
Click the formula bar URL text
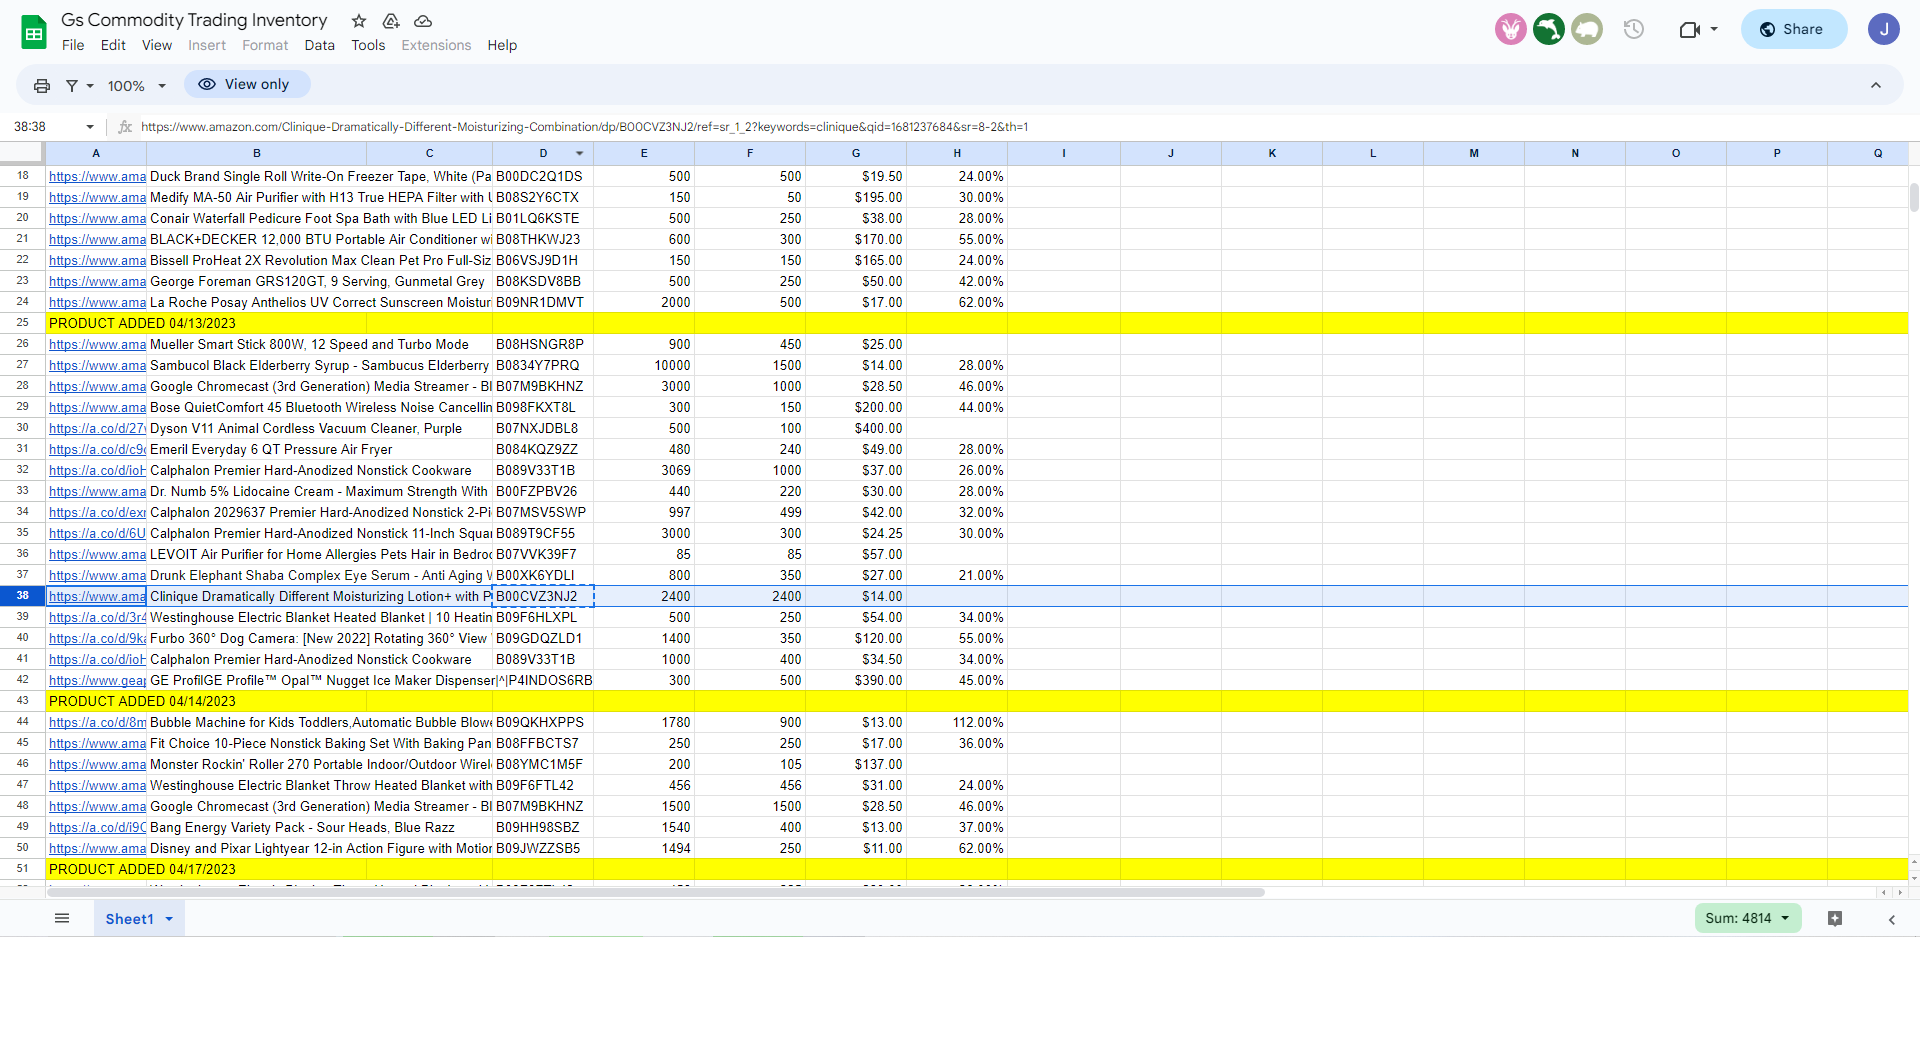coord(584,127)
